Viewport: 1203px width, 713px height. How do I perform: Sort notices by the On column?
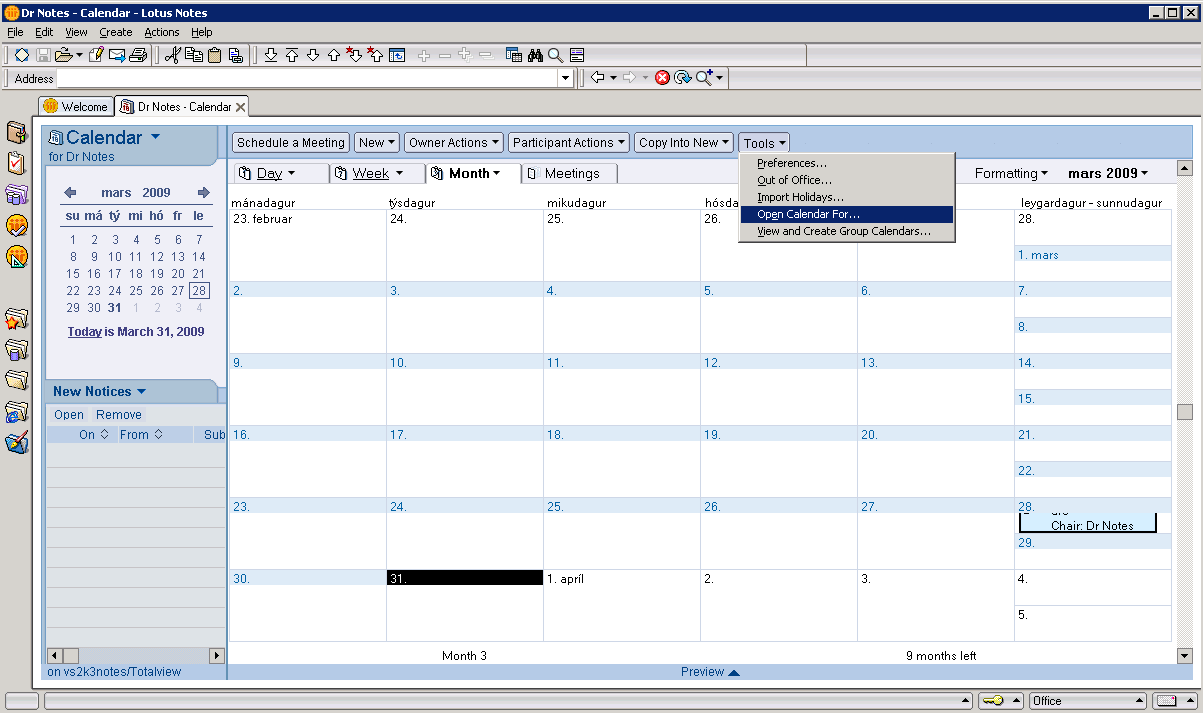pyautogui.click(x=94, y=435)
